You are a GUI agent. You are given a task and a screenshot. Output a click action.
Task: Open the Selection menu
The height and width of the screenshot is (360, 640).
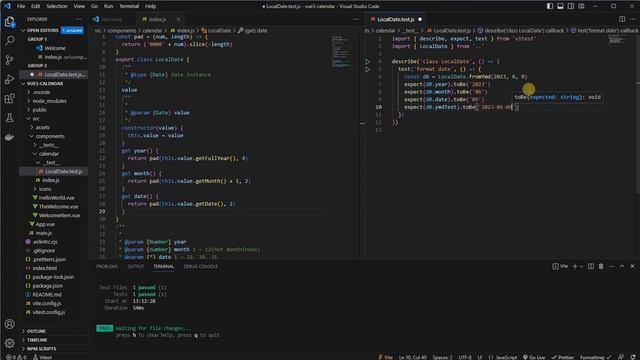pyautogui.click(x=57, y=6)
